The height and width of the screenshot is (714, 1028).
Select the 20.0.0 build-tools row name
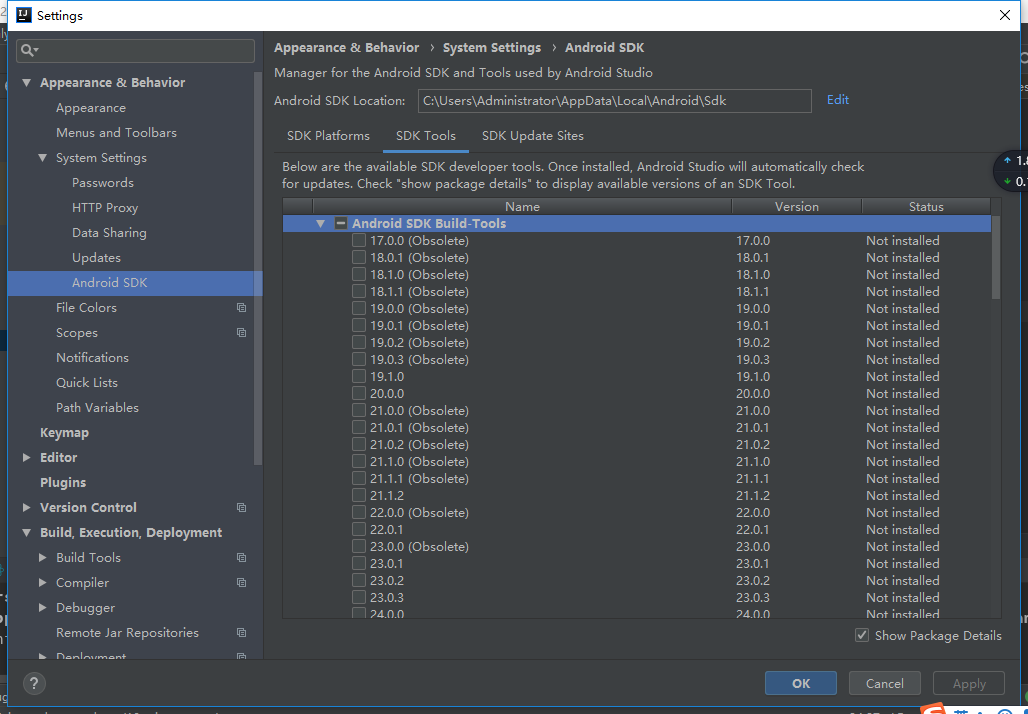pyautogui.click(x=387, y=393)
